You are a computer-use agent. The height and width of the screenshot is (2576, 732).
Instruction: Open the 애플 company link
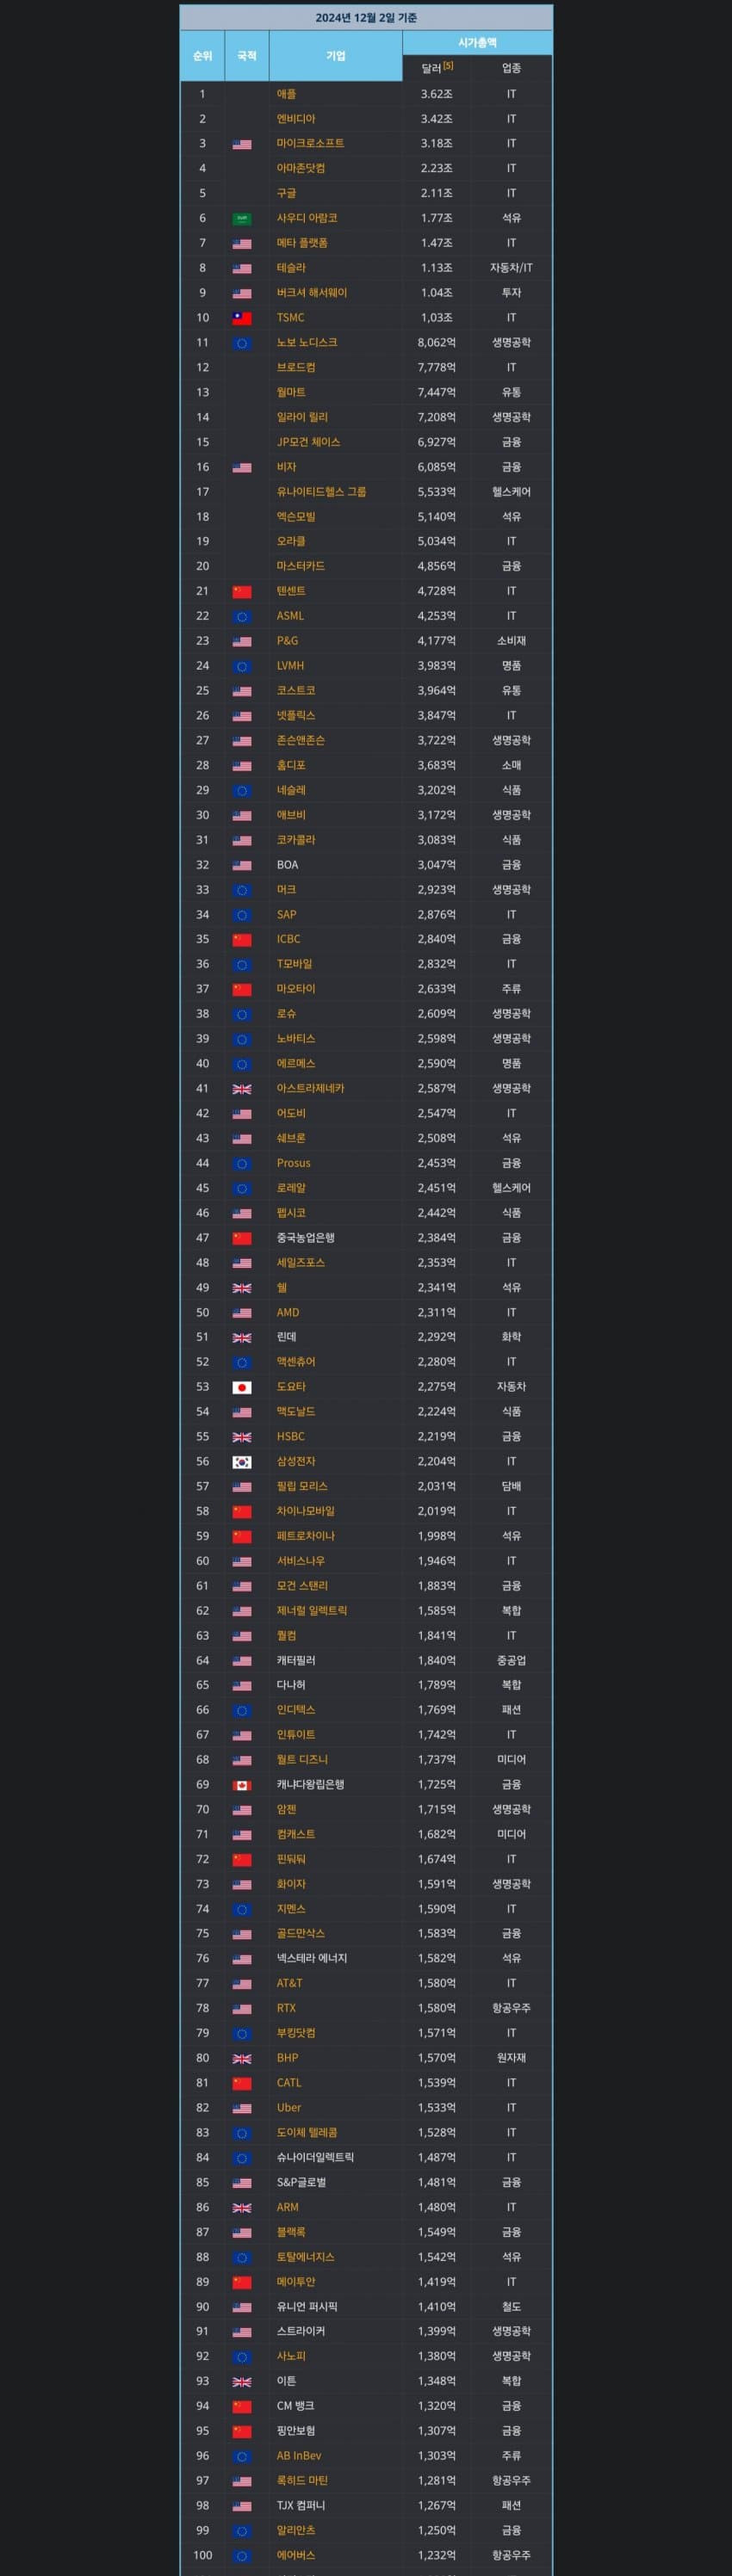(x=286, y=94)
